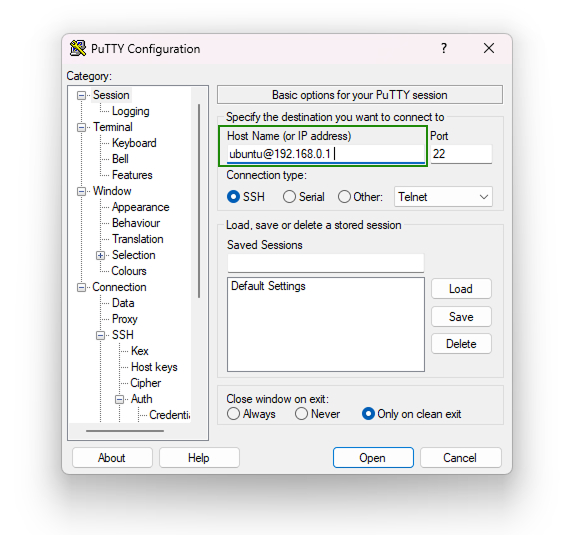Open the Bell category

(120, 159)
